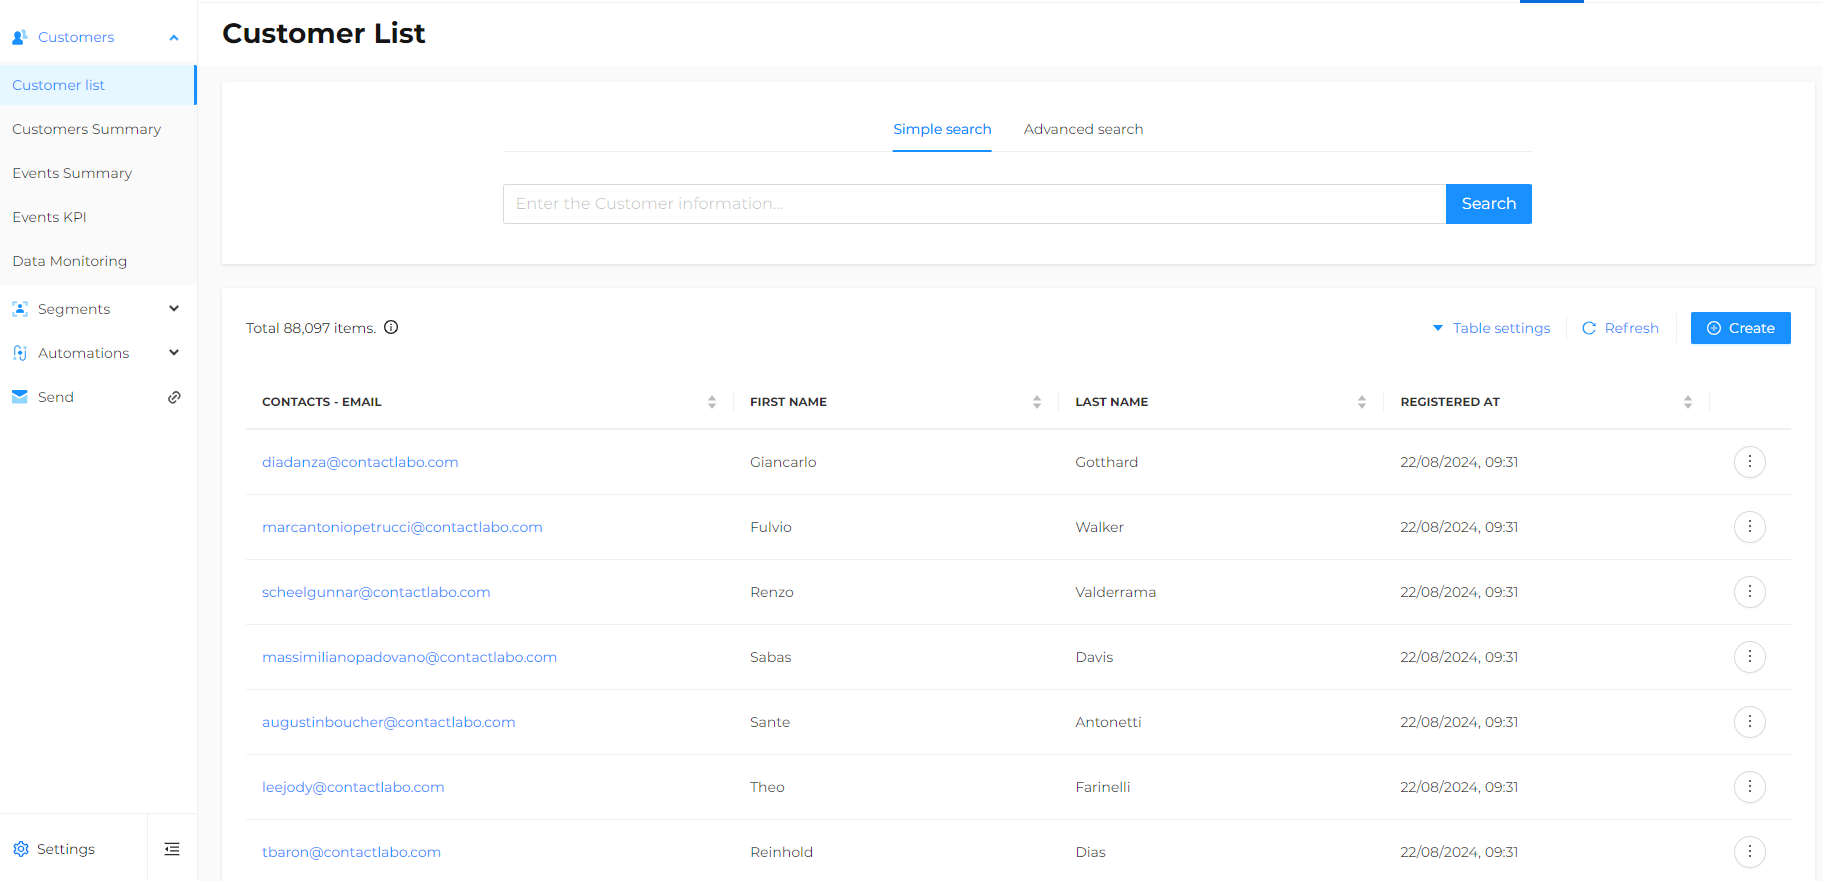Focus the Customer information search field
Image resolution: width=1822 pixels, height=881 pixels.
click(x=974, y=204)
